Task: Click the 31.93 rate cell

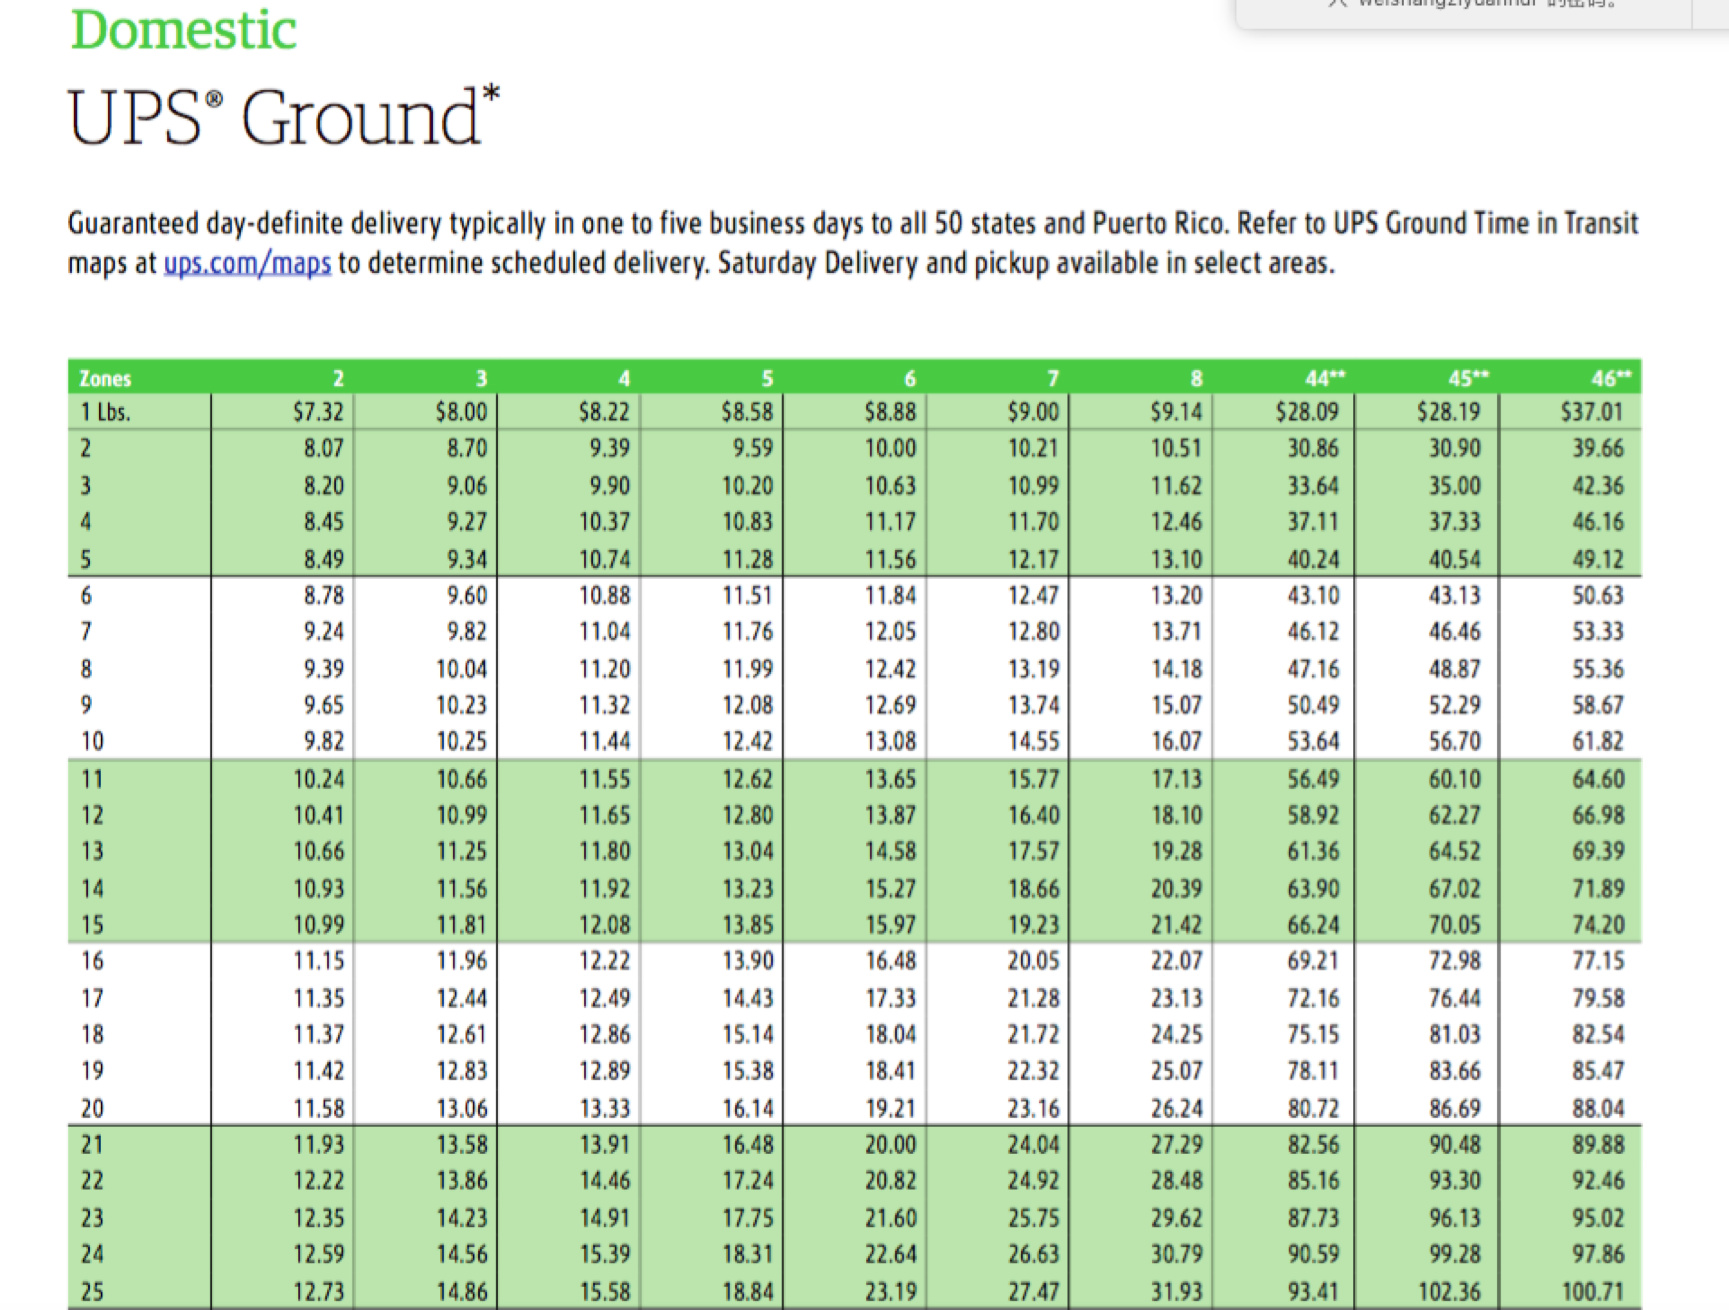Action: pyautogui.click(x=1175, y=1291)
